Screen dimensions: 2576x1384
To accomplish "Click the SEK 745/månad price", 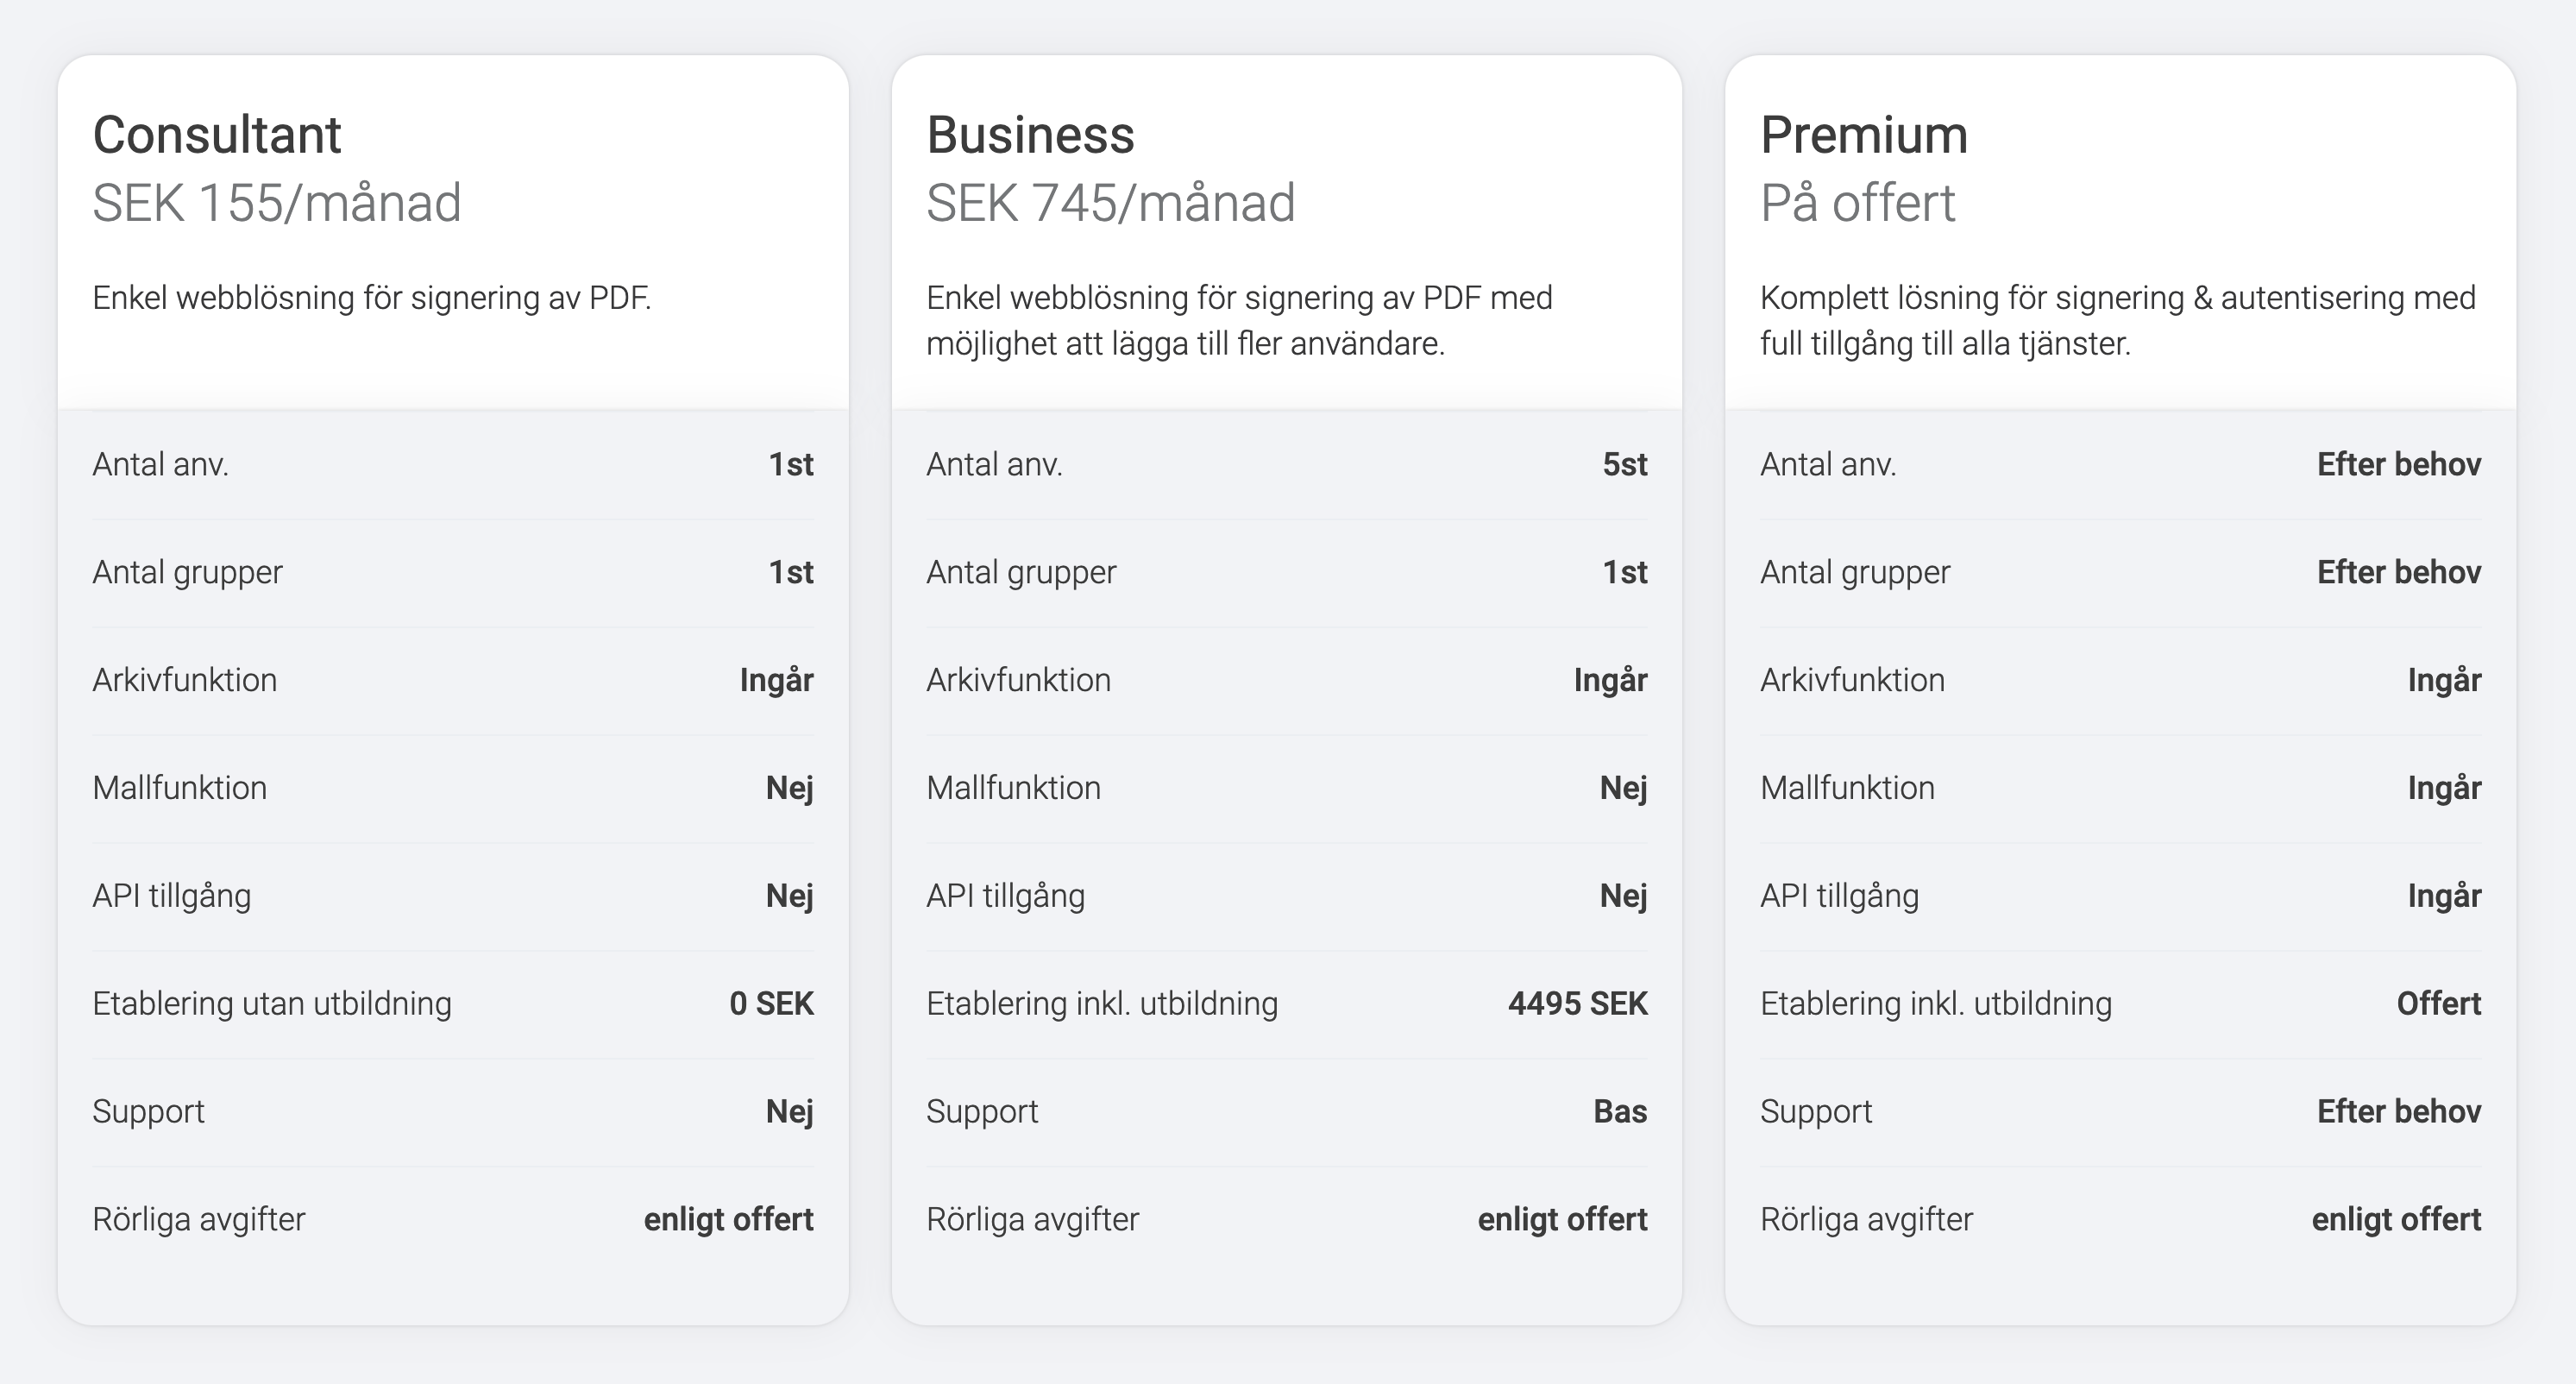I will [1110, 203].
